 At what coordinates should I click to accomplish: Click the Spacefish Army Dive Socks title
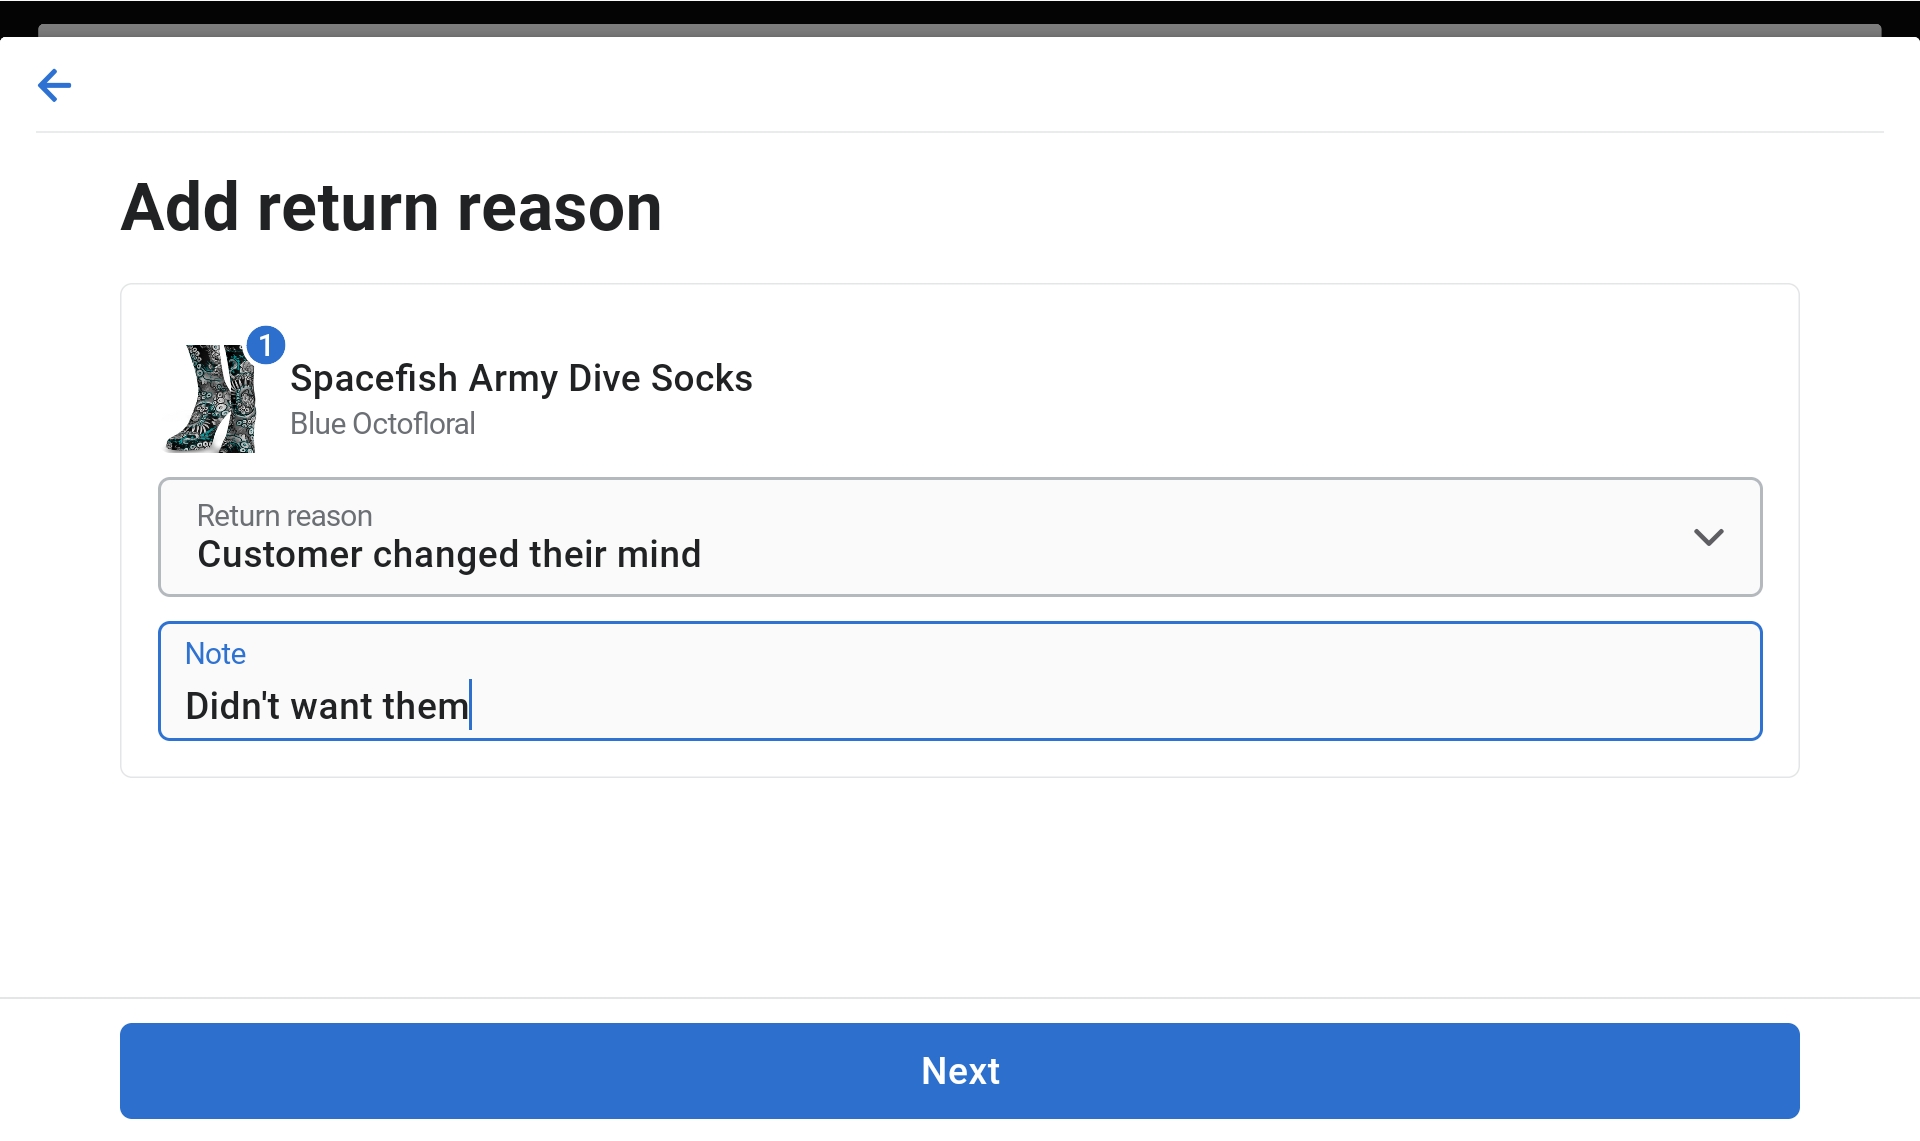521,379
